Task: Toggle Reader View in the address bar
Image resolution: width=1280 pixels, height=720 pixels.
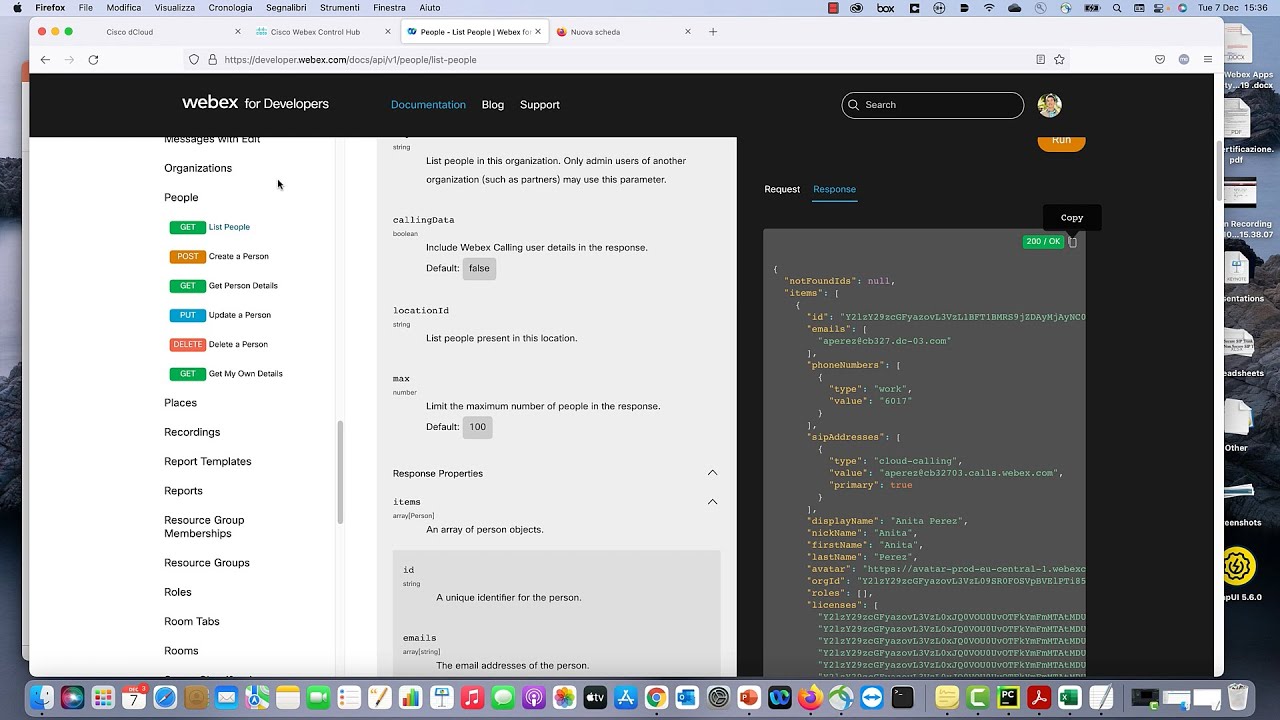Action: coord(1040,60)
